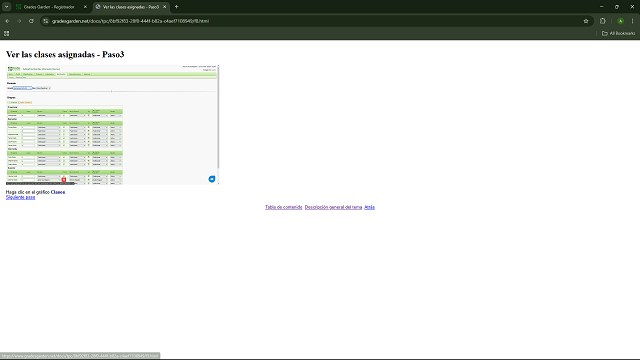Open Descripción general del tema link
This screenshot has height=360, width=640.
point(333,207)
